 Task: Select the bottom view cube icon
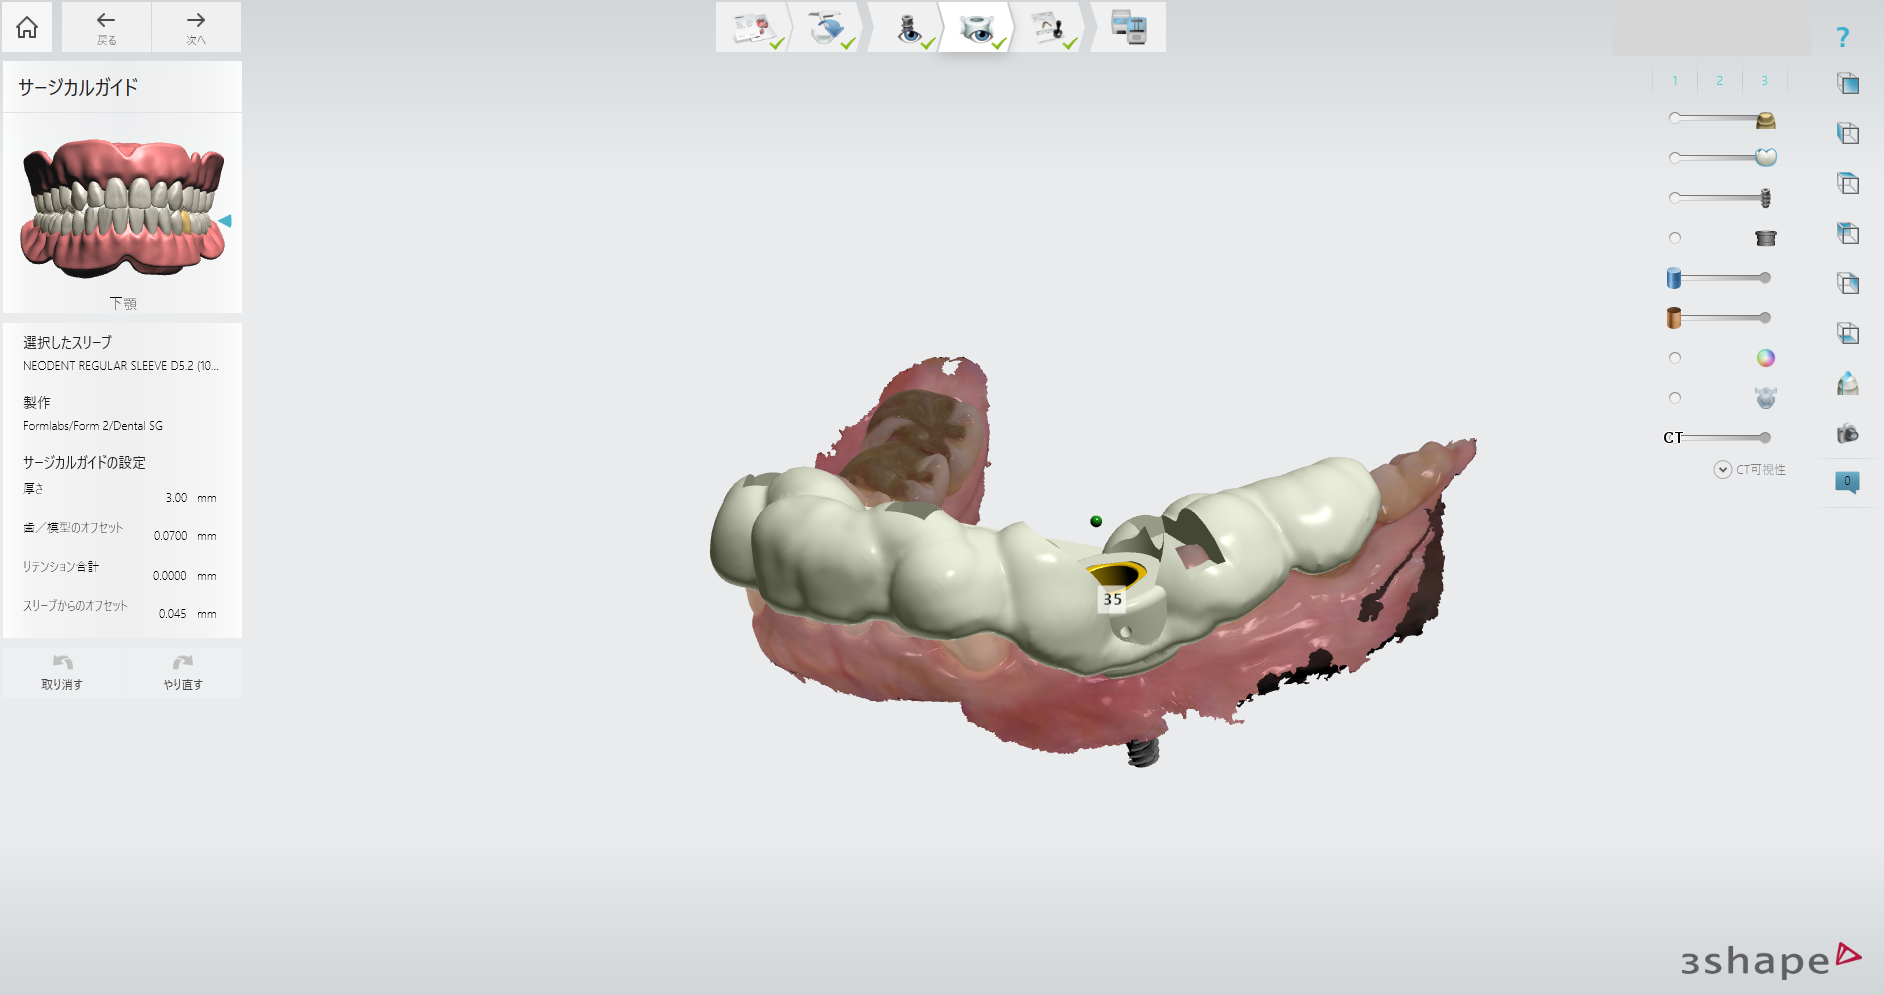[x=1847, y=333]
